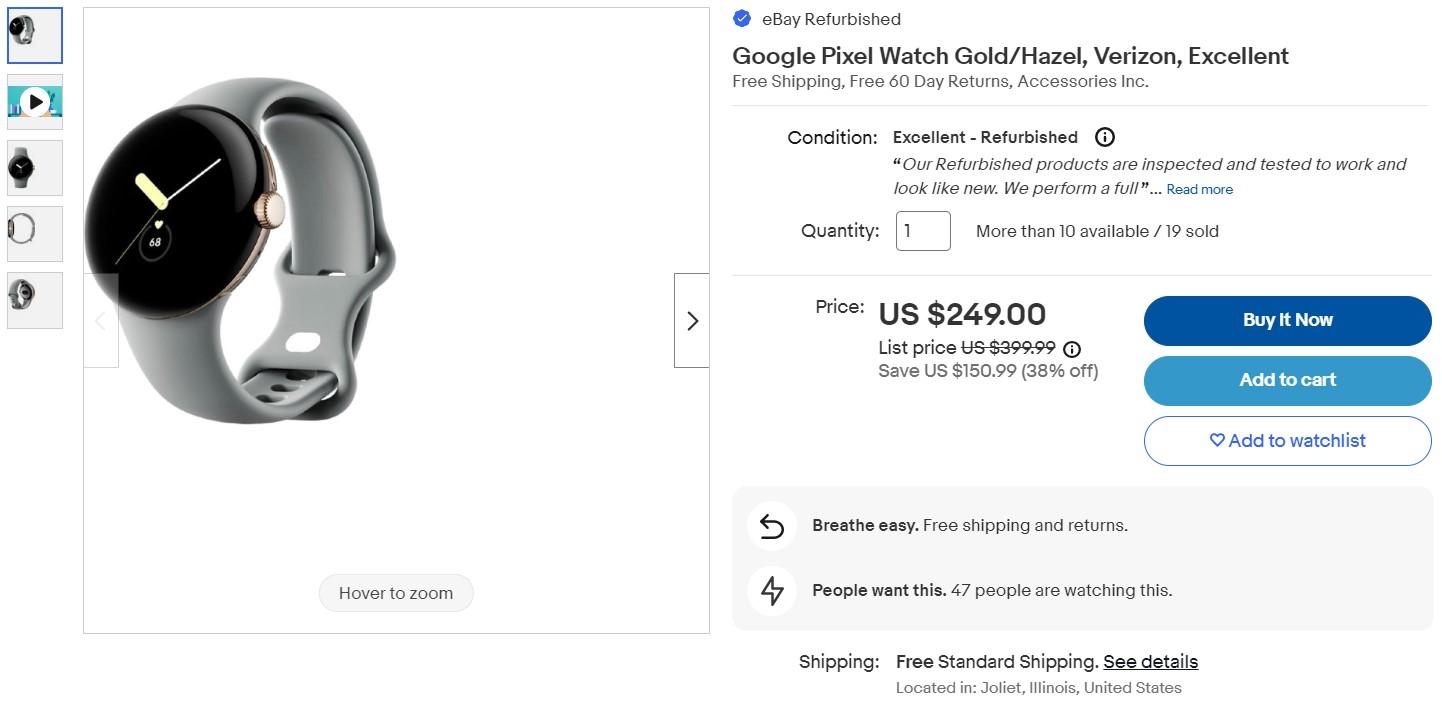Viewport: 1442px width, 703px height.
Task: Click the Hover to zoom label
Action: [x=395, y=593]
